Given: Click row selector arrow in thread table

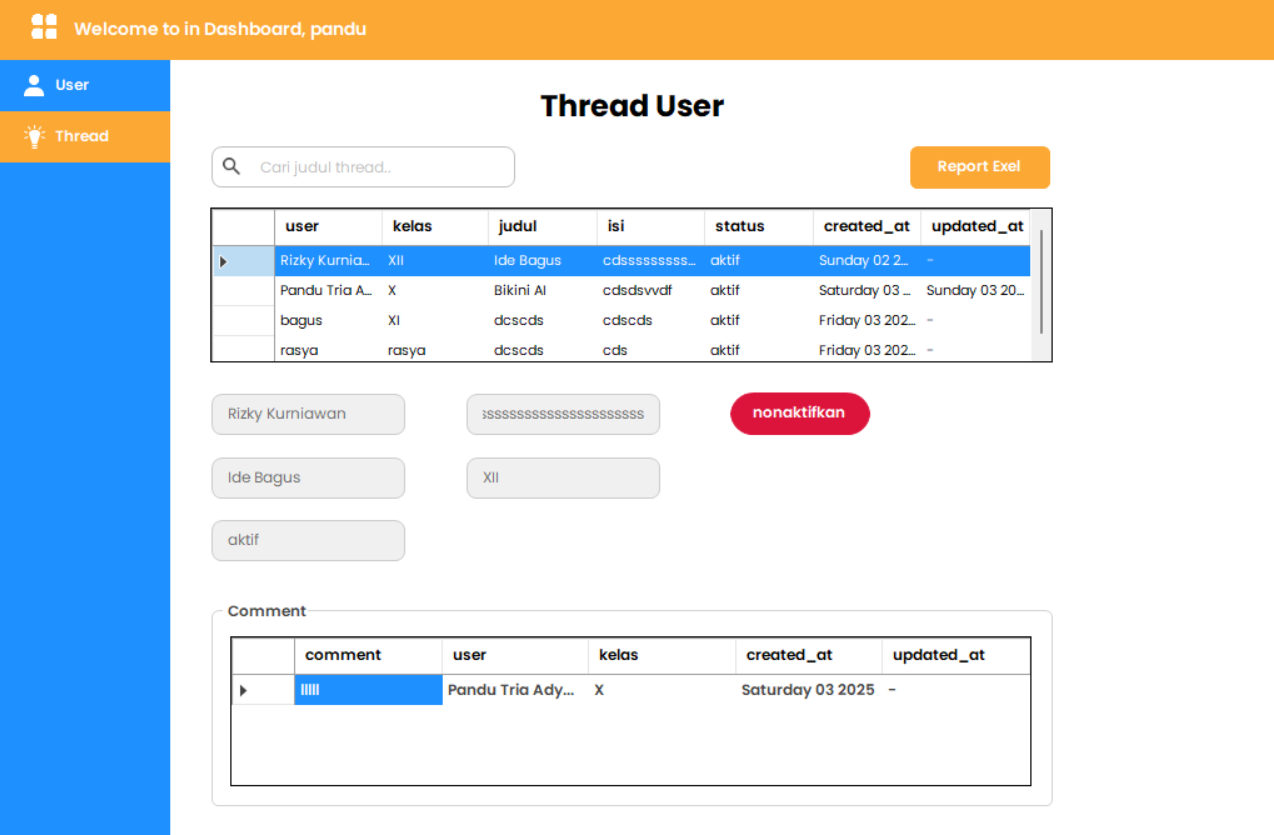Looking at the screenshot, I should tap(223, 262).
